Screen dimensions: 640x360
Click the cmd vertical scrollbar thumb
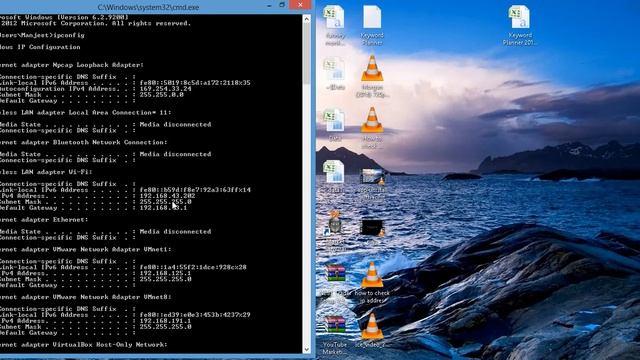307,53
